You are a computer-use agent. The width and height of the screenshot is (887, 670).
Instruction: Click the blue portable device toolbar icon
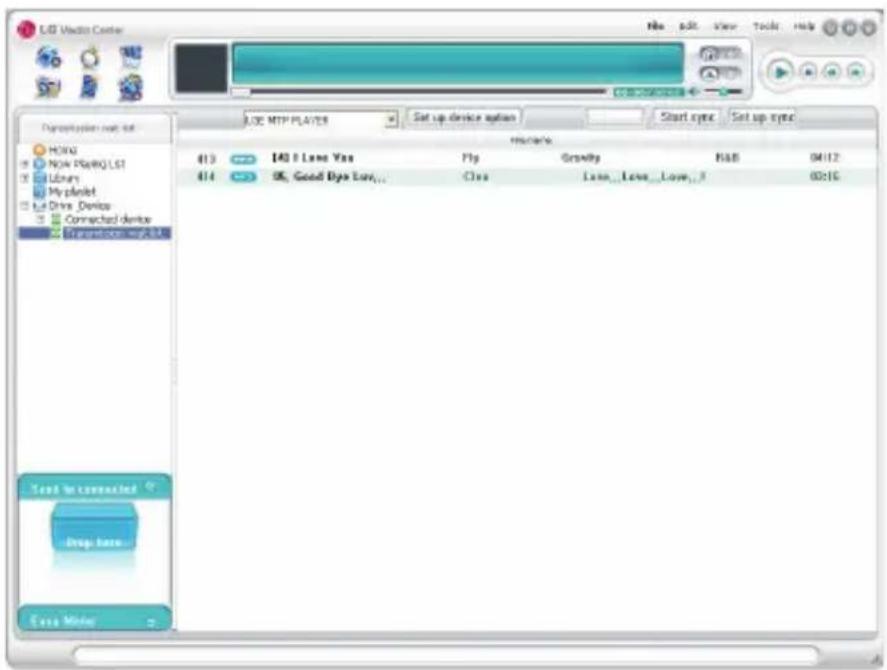[x=89, y=88]
